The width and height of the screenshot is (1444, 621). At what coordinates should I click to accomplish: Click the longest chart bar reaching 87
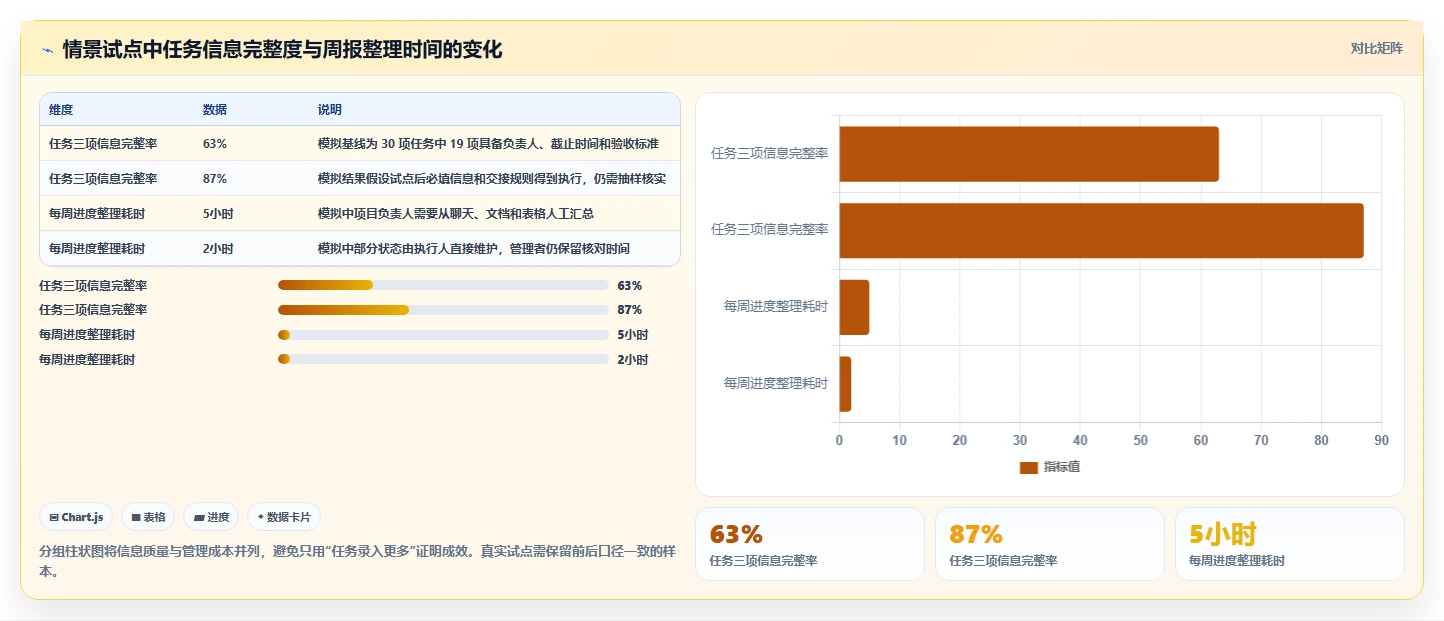click(1101, 231)
